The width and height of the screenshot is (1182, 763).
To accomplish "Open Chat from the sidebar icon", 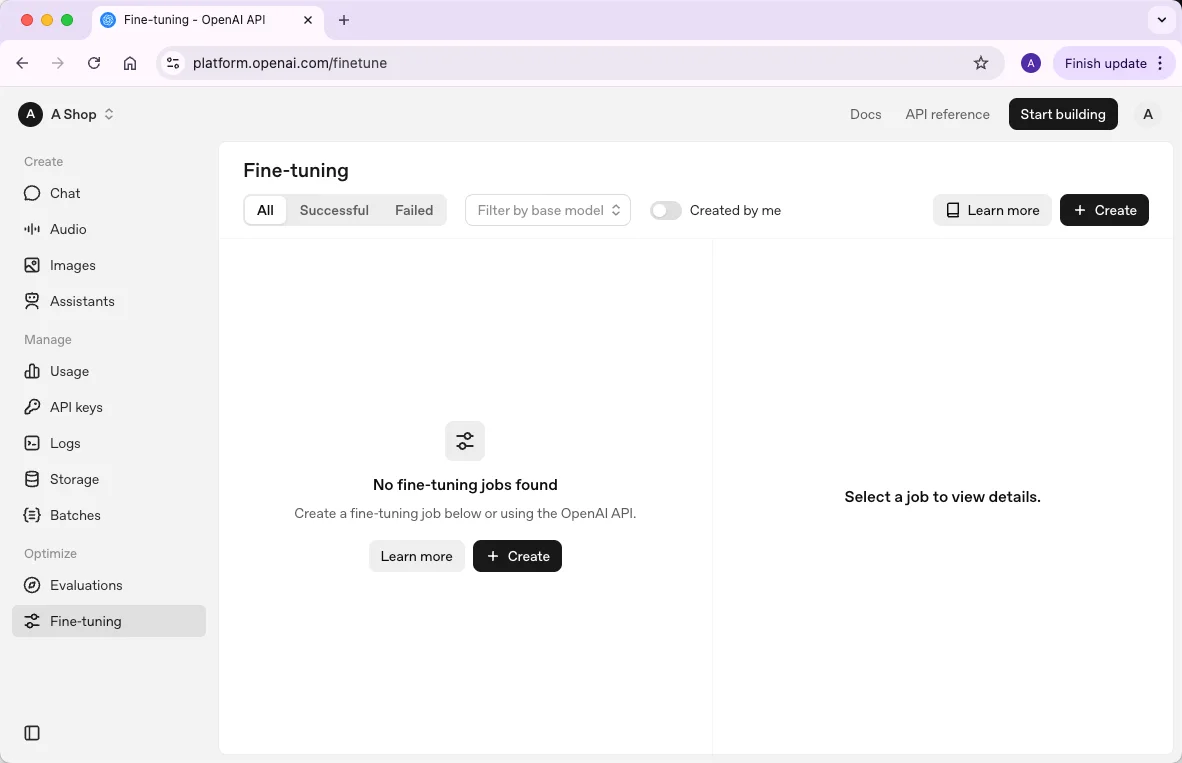I will point(32,193).
